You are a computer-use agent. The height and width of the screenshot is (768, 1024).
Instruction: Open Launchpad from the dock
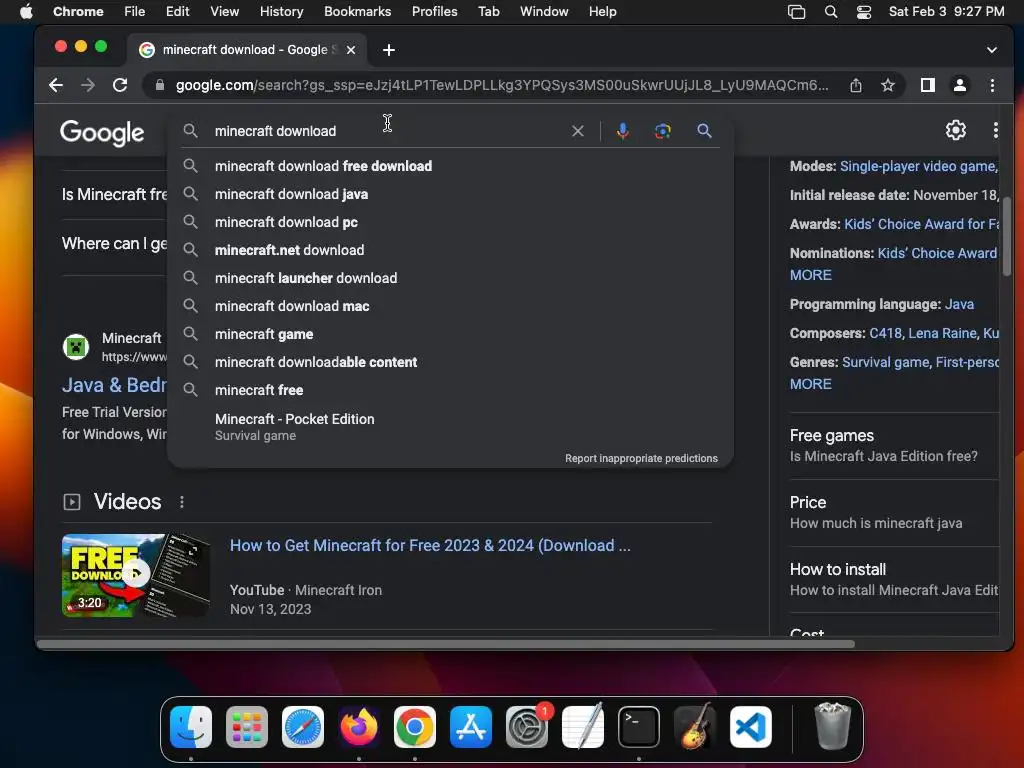tap(247, 727)
